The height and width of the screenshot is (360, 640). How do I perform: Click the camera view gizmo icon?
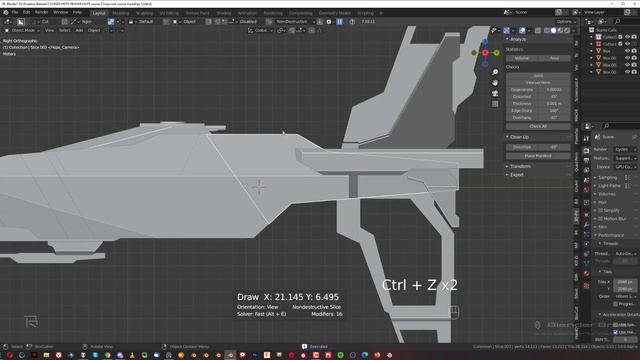[495, 93]
